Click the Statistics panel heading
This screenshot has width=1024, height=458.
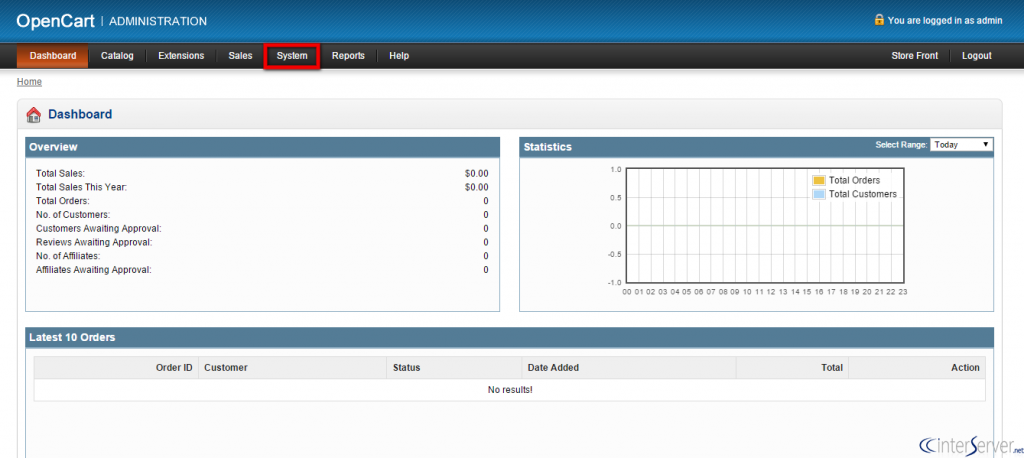pos(548,147)
